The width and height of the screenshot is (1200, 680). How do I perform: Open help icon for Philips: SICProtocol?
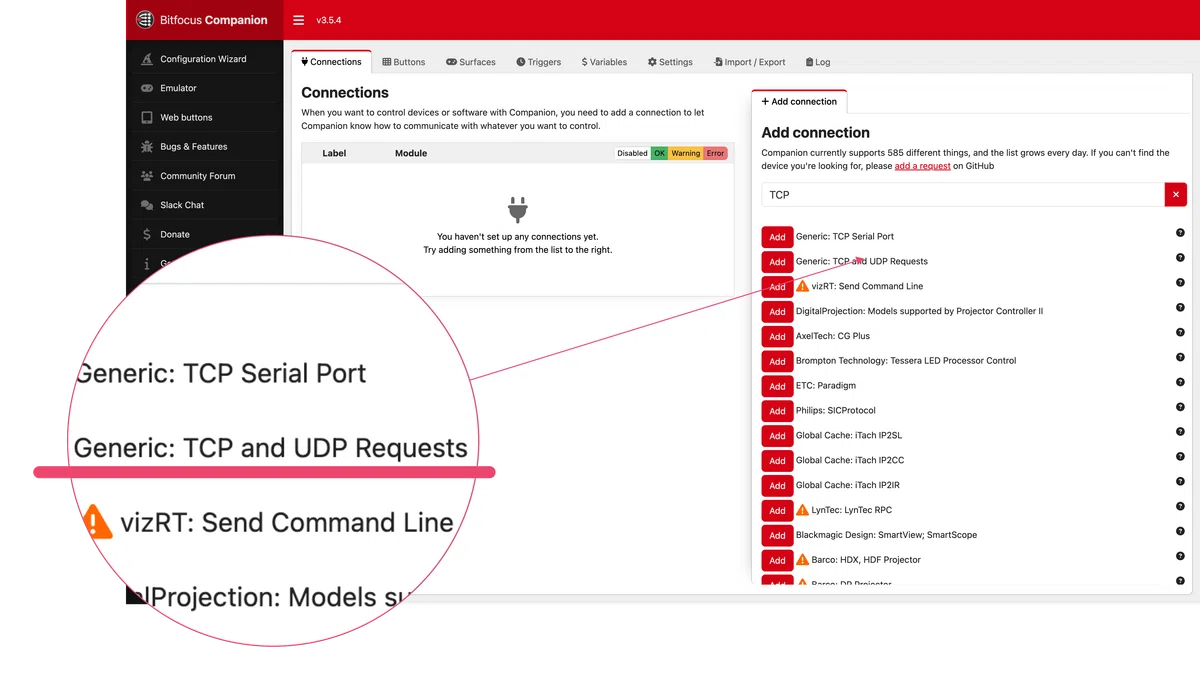click(x=1180, y=407)
